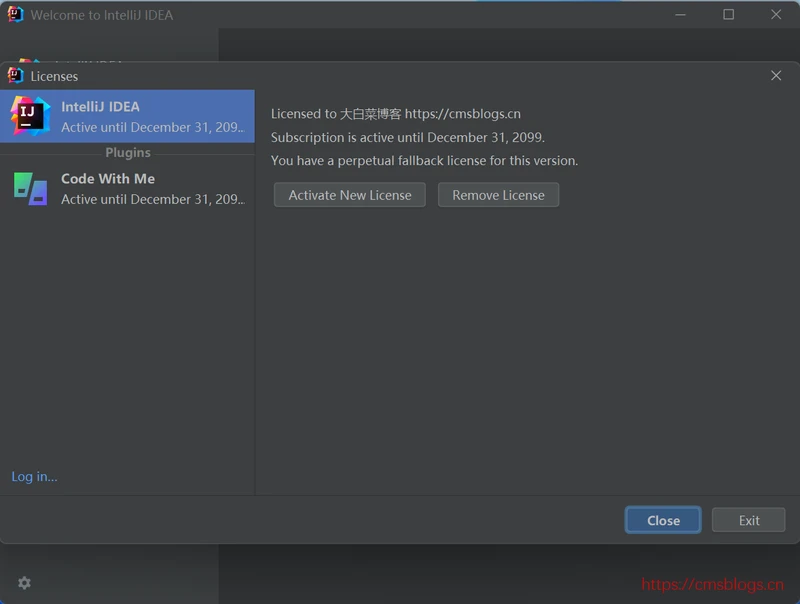This screenshot has height=604, width=800.
Task: Click the Exit button
Action: (x=748, y=520)
